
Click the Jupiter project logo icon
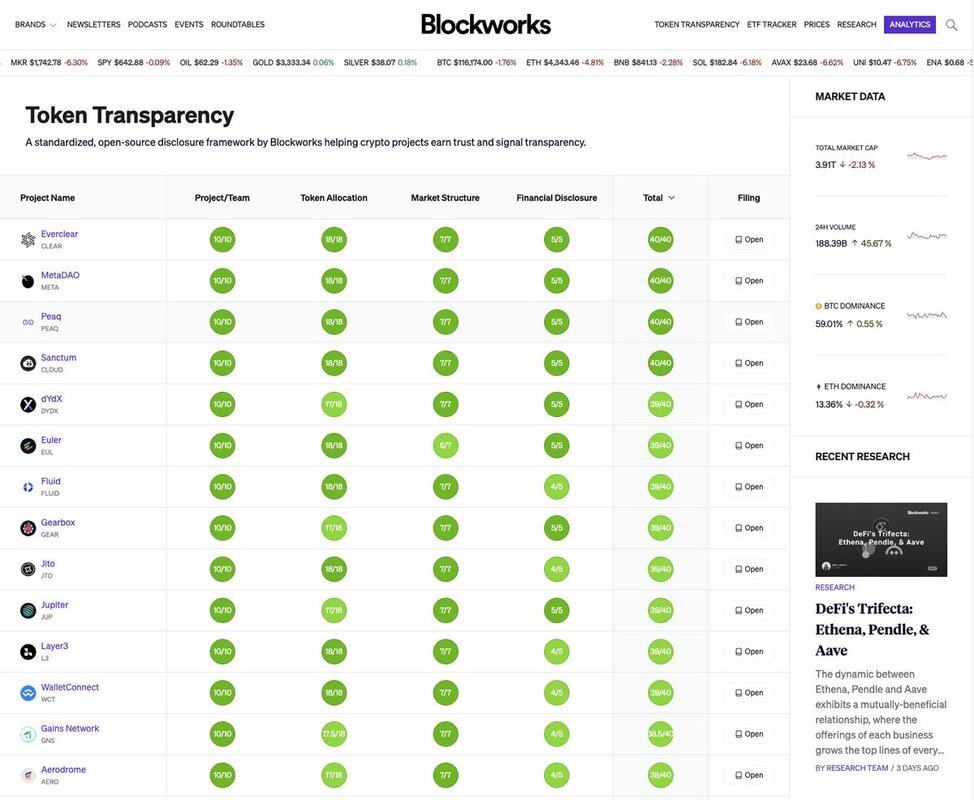28,611
